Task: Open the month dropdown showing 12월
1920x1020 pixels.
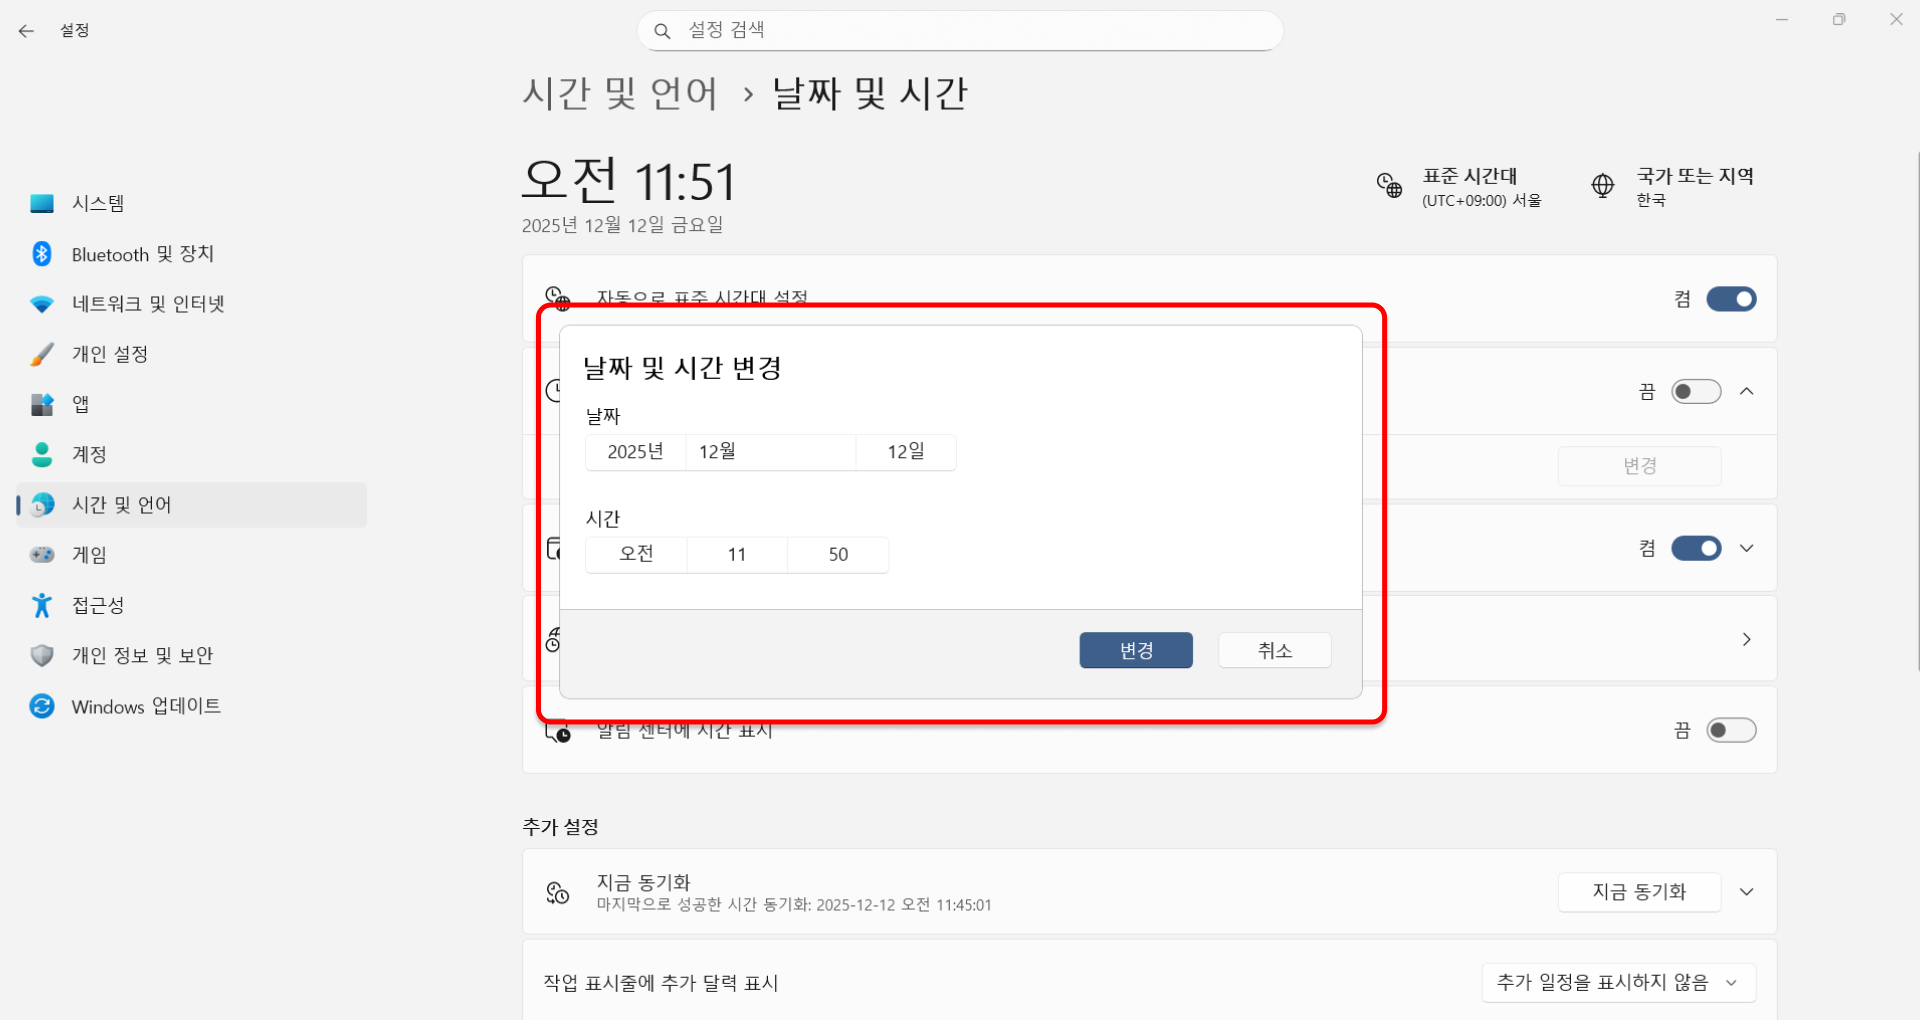Action: (x=770, y=452)
